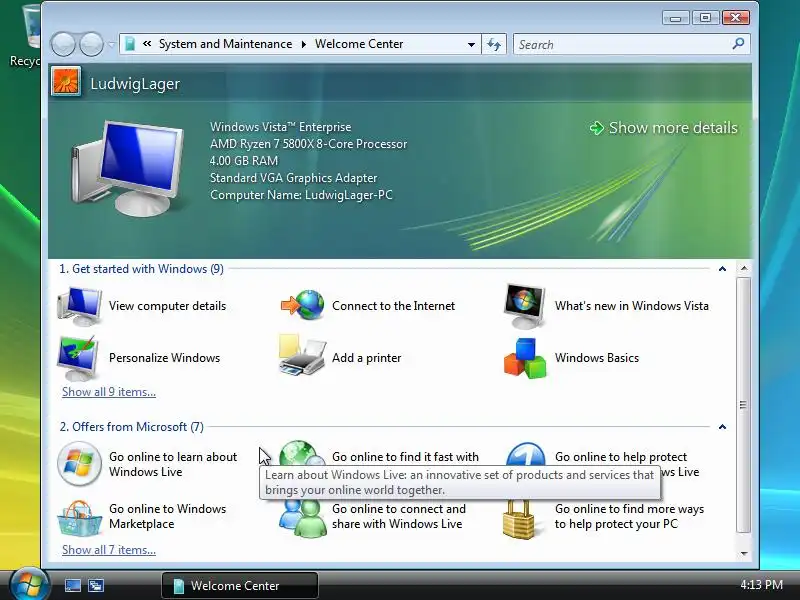800x600 pixels.
Task: Click the Back navigation button
Action: (x=63, y=44)
